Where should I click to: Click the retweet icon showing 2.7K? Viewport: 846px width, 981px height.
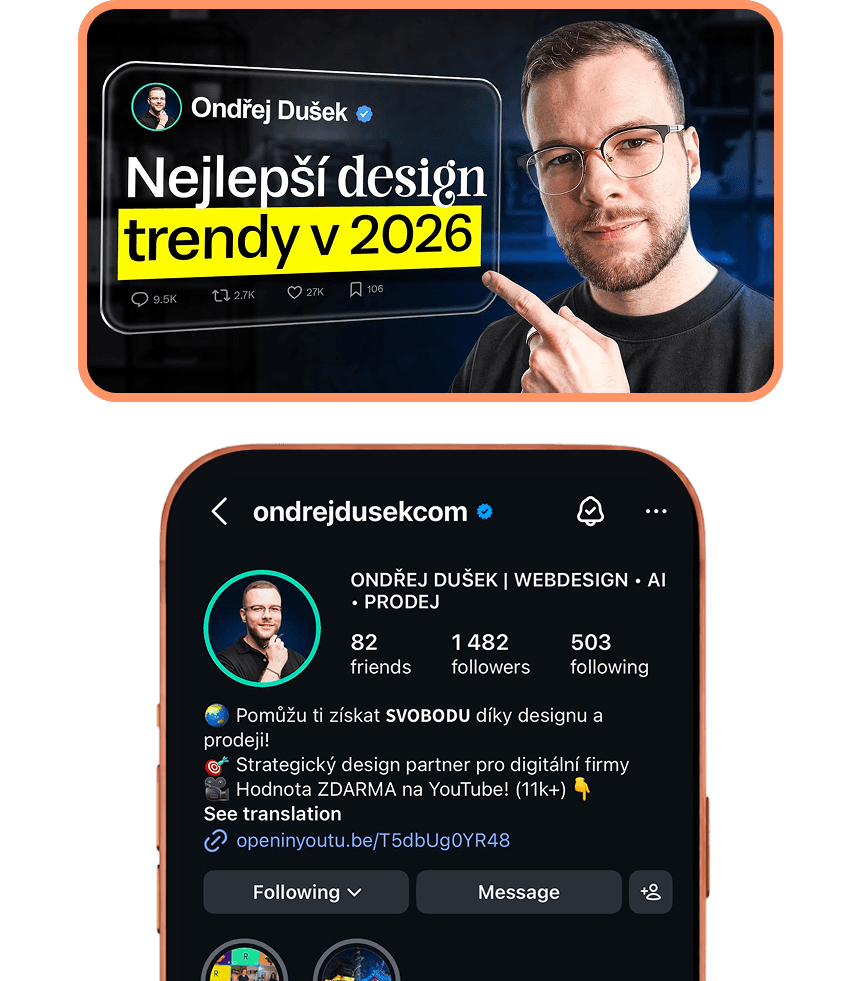pyautogui.click(x=220, y=295)
